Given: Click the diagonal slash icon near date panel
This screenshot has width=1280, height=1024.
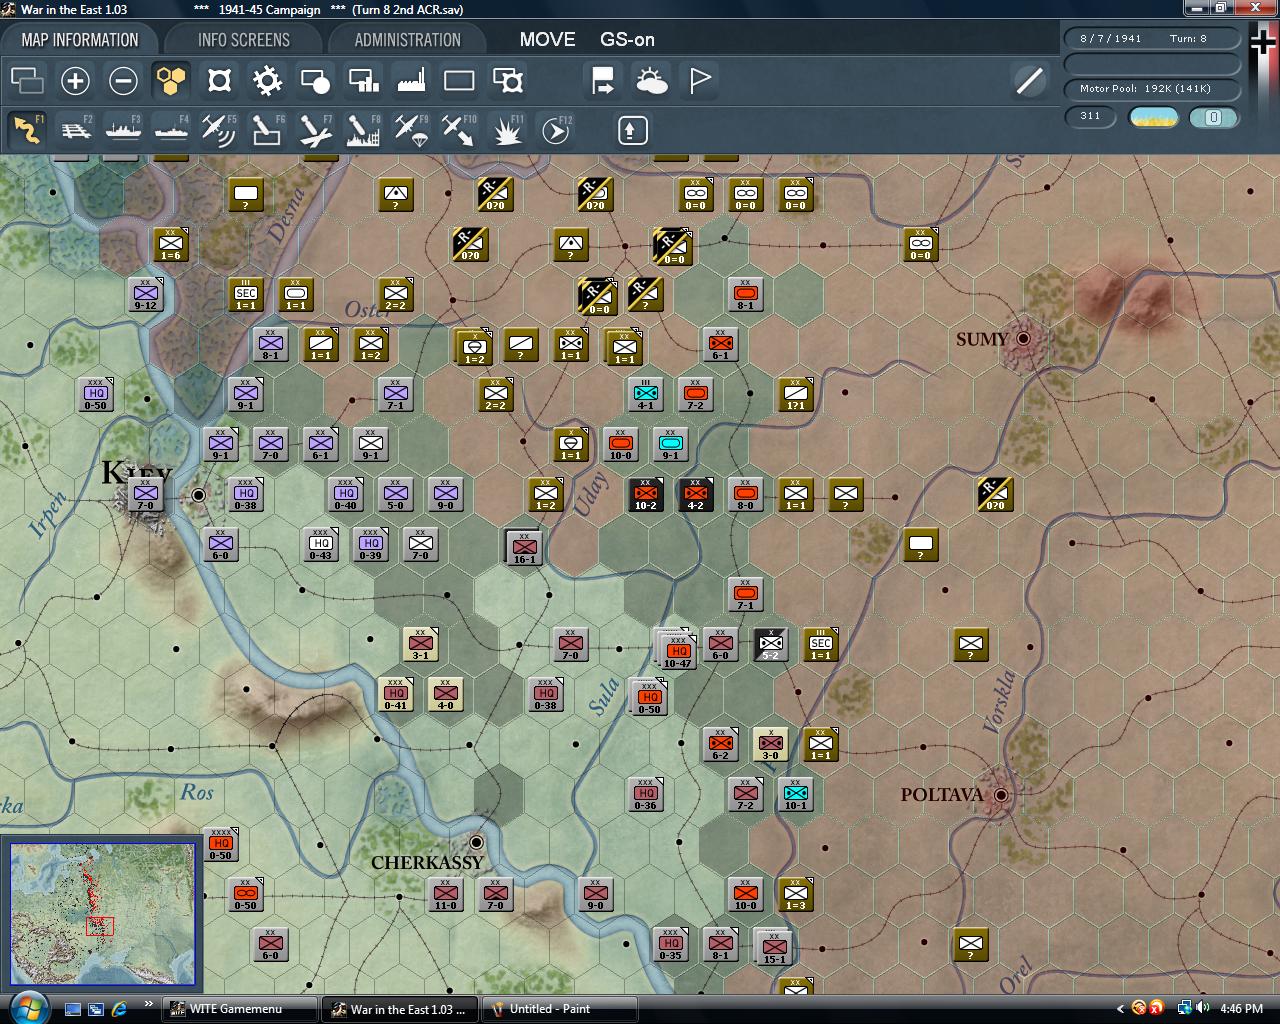Looking at the screenshot, I should click(1029, 81).
